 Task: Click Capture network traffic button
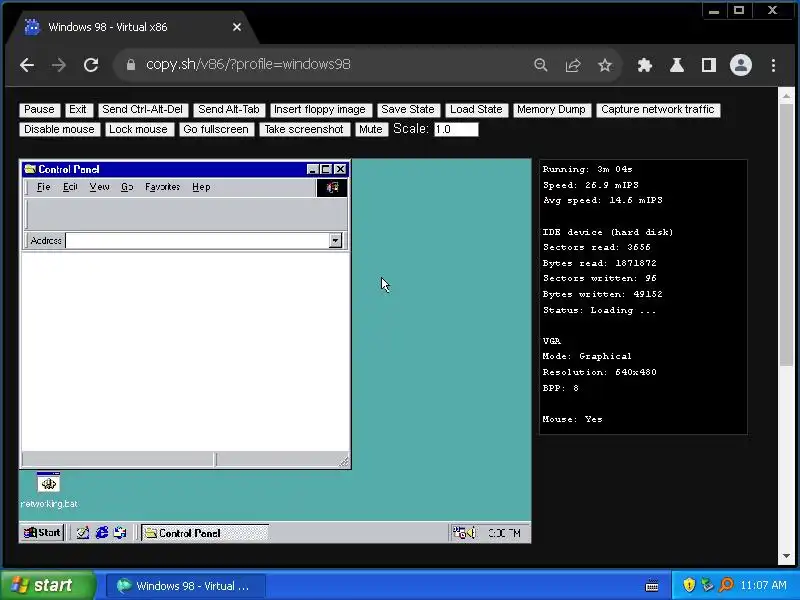point(658,110)
